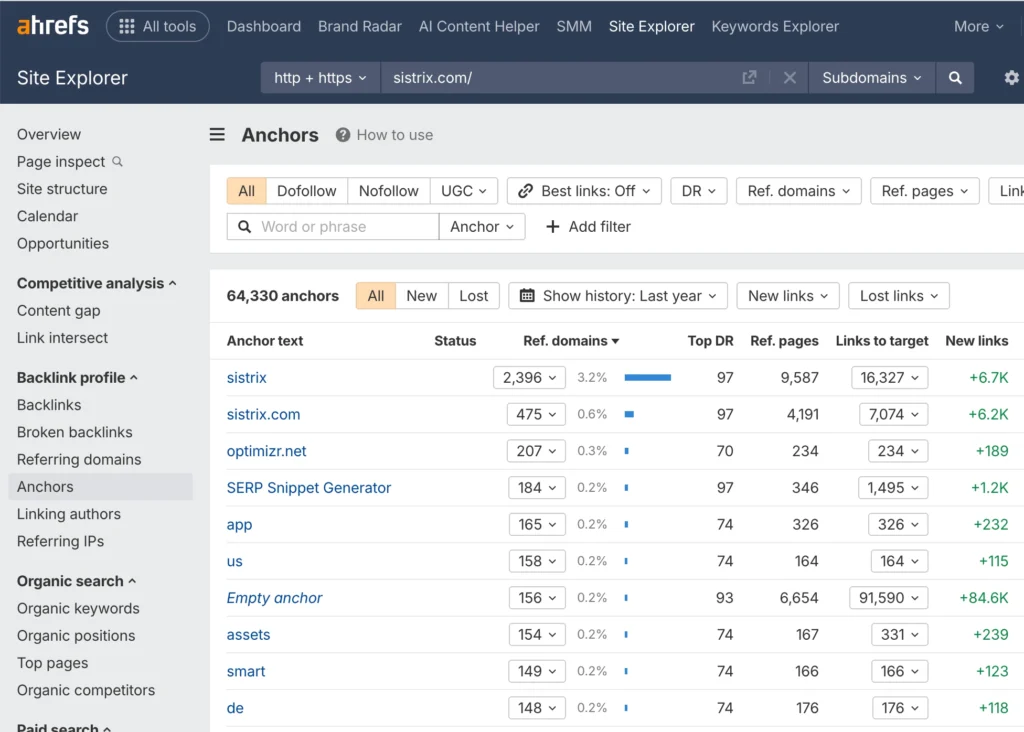Viewport: 1024px width, 732px height.
Task: Sort by Links to target column
Action: pos(882,341)
